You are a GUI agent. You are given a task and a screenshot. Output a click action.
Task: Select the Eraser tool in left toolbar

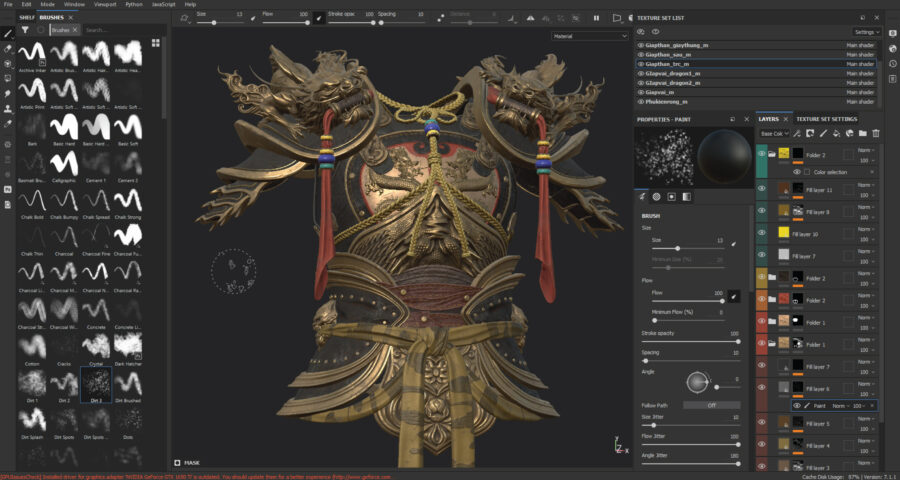click(x=8, y=48)
